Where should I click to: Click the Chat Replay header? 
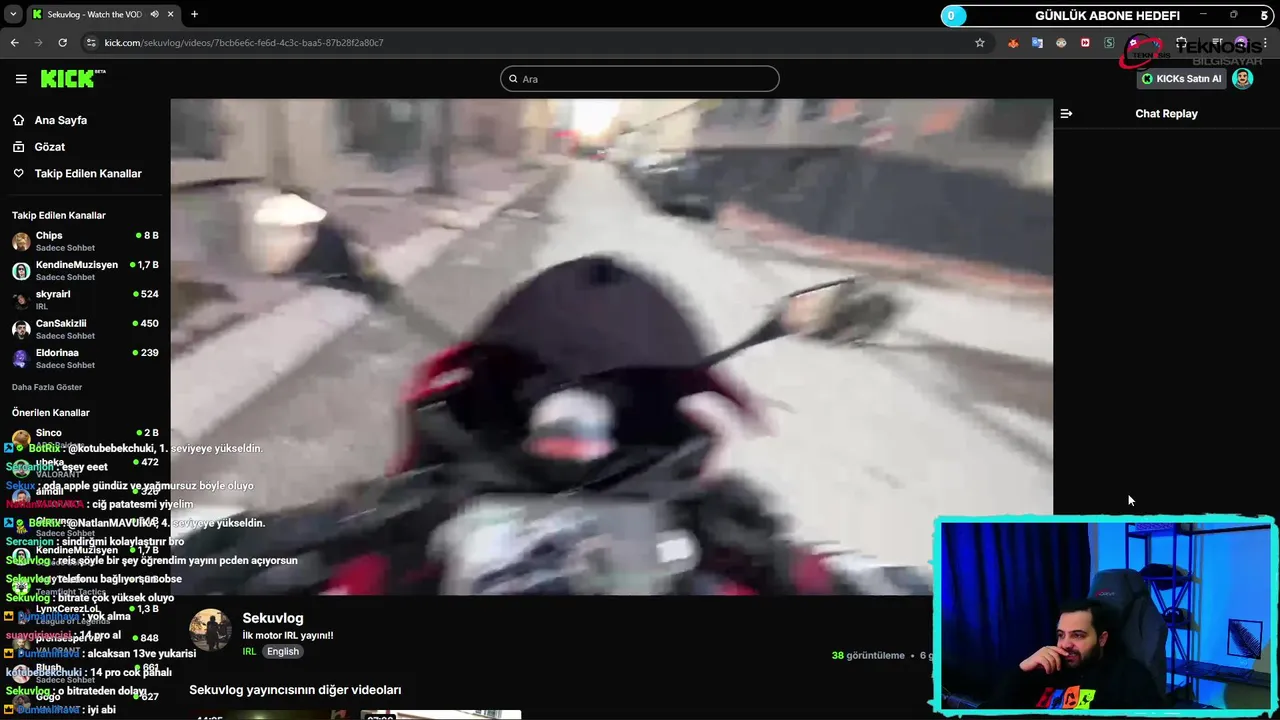[x=1166, y=114]
